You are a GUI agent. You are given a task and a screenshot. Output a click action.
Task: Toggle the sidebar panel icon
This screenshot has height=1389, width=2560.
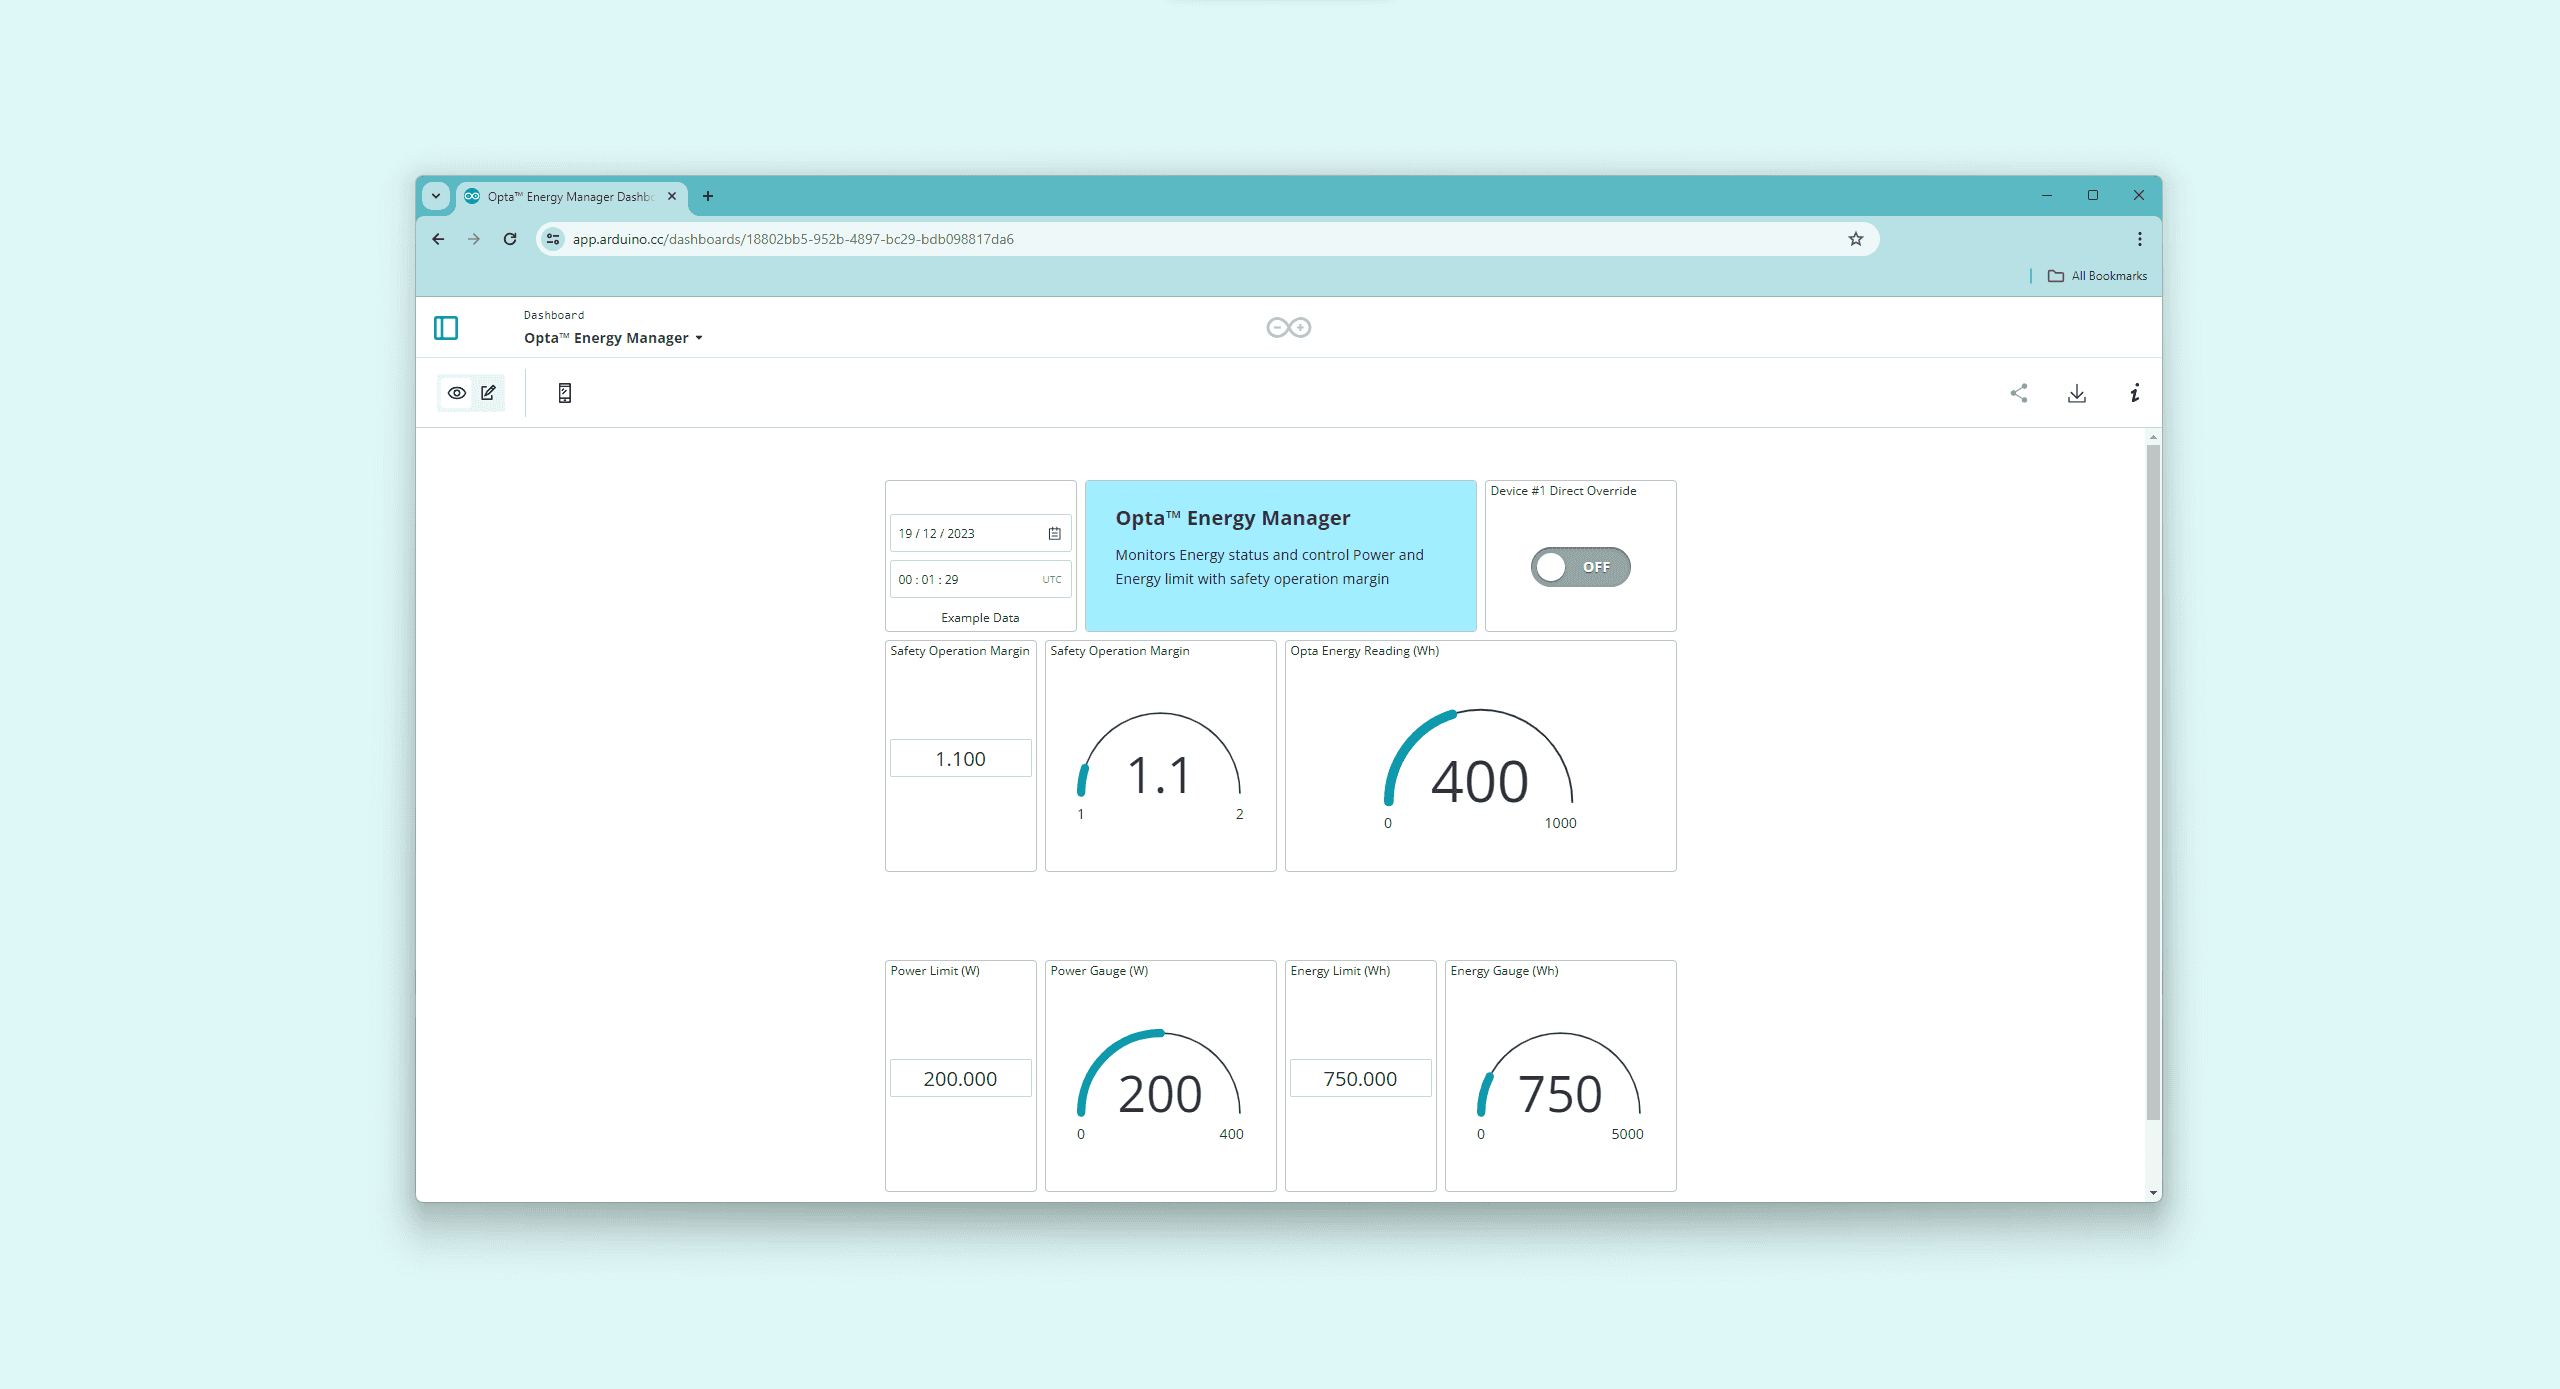coord(446,328)
